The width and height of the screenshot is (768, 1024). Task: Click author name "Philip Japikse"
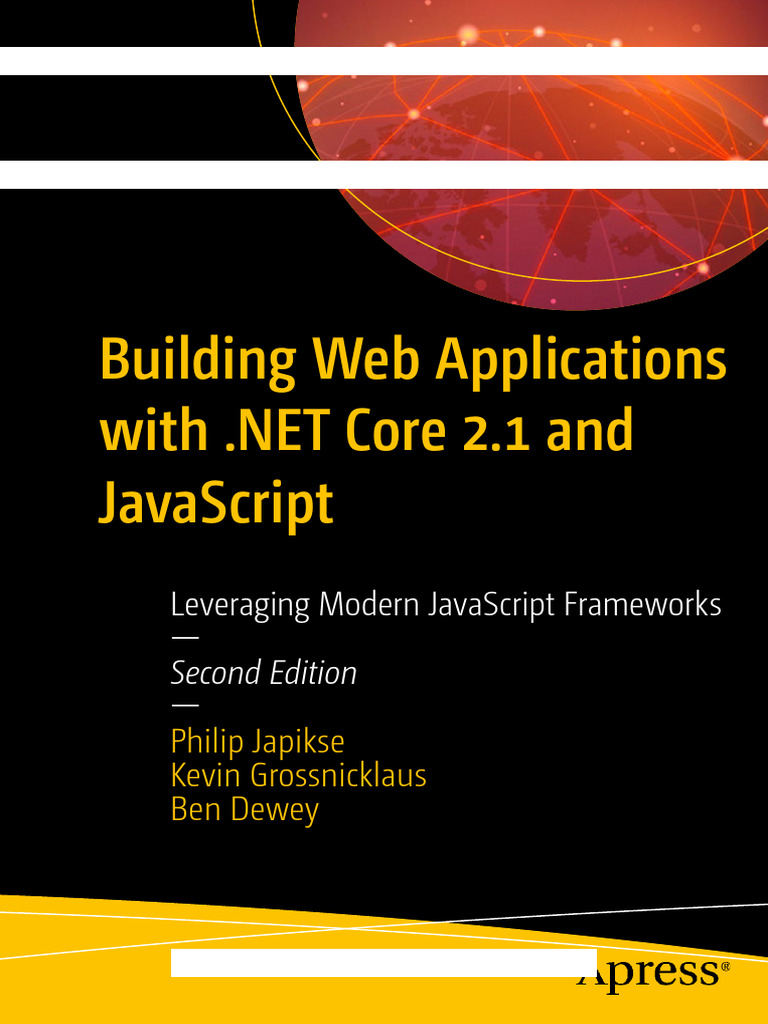click(257, 743)
